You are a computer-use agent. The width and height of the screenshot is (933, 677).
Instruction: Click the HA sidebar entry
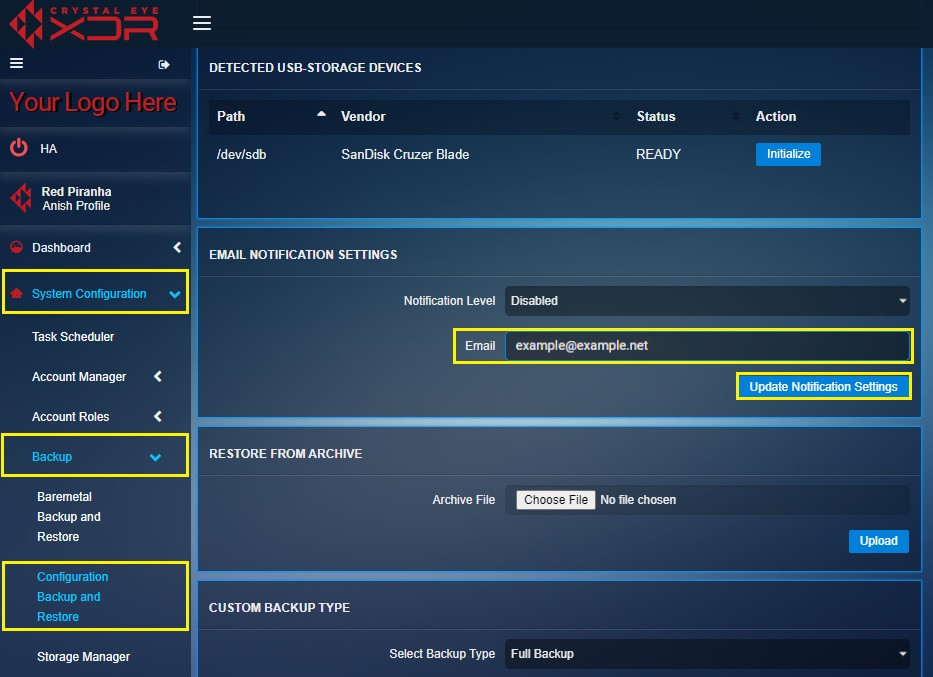(49, 149)
